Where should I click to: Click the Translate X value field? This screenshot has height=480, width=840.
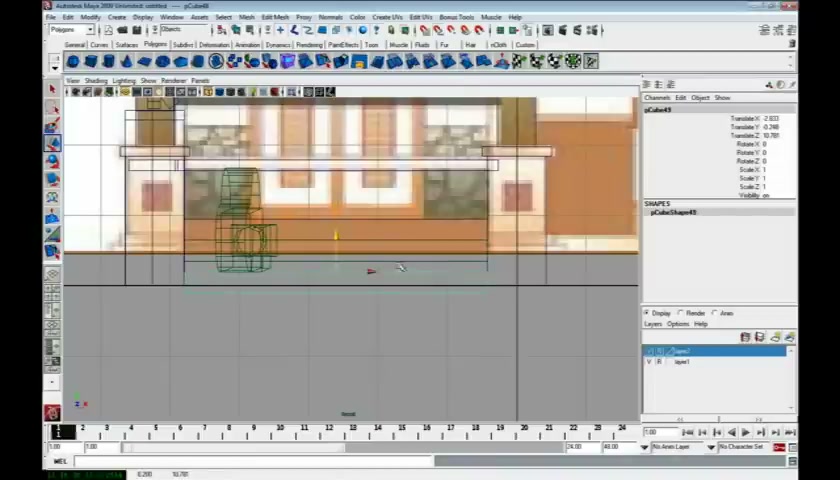point(778,118)
